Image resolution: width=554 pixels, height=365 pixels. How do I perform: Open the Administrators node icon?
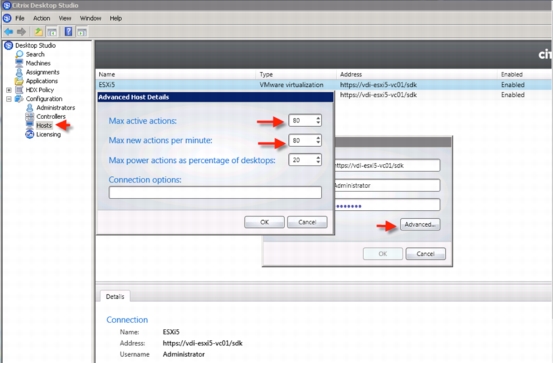coord(30,107)
